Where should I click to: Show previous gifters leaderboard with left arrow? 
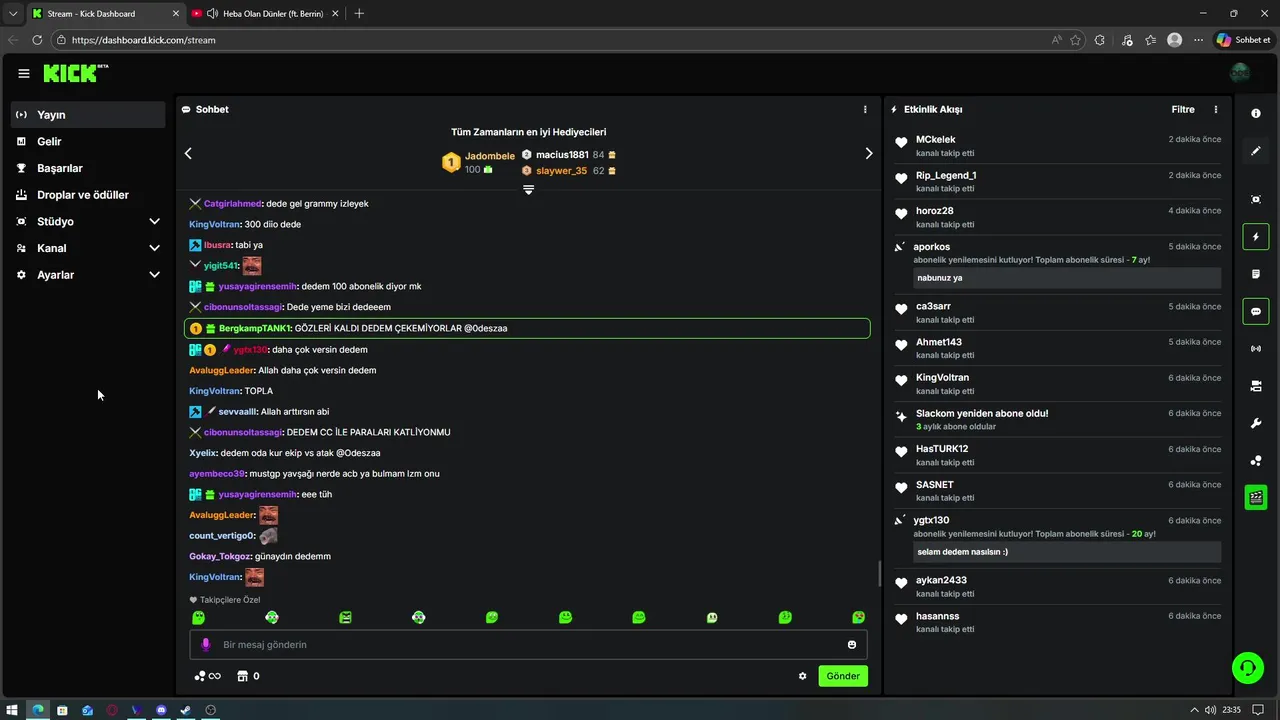pos(188,153)
